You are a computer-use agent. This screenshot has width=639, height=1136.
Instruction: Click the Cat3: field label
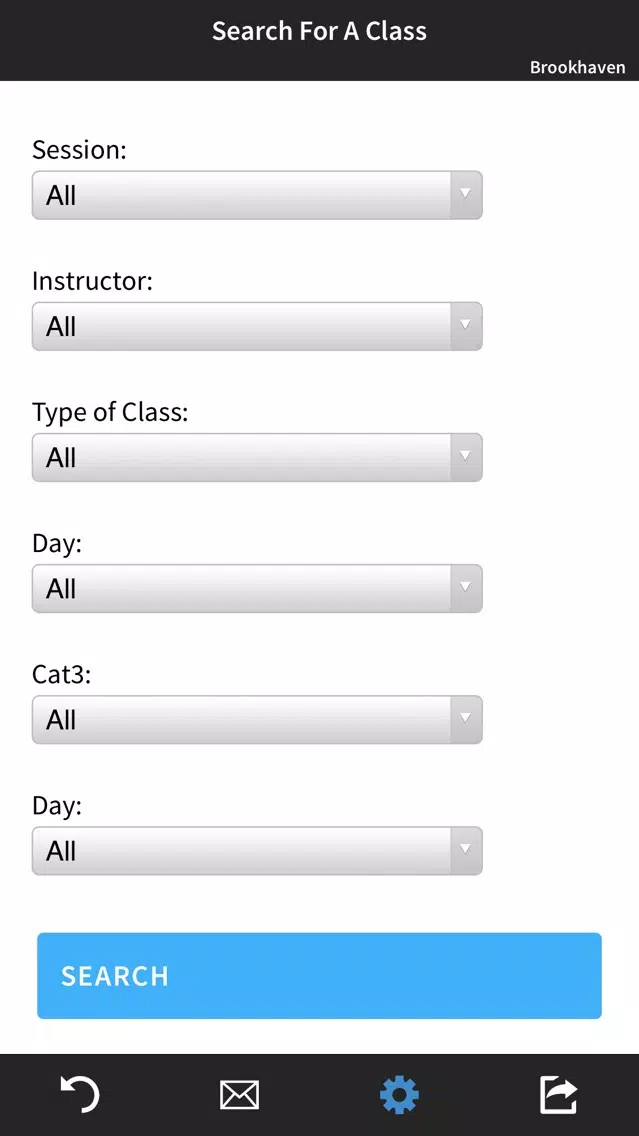pos(62,674)
